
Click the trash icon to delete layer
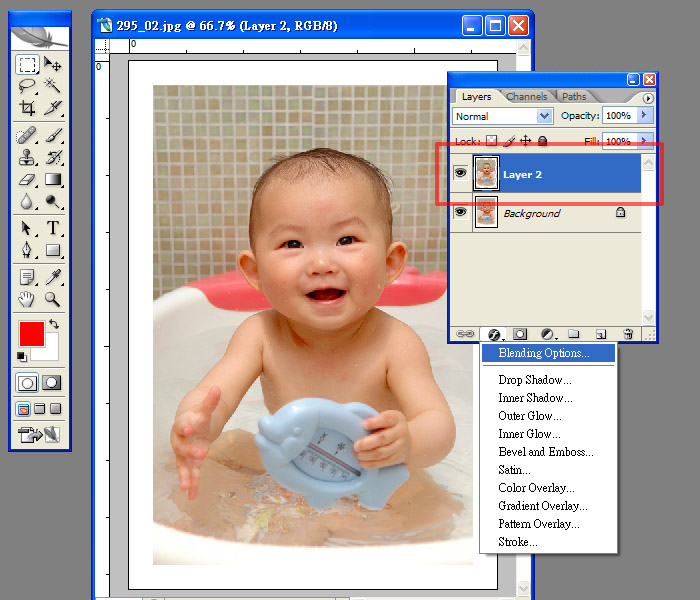628,334
